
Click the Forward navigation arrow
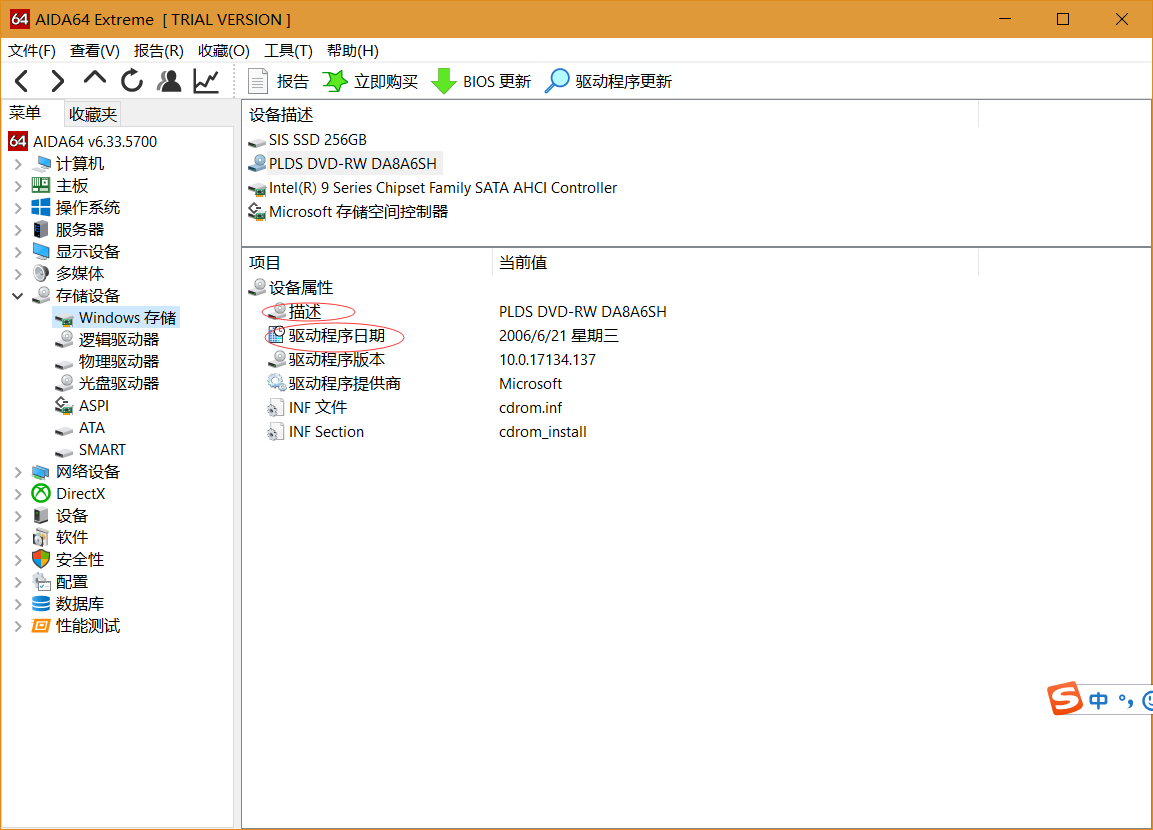click(58, 81)
